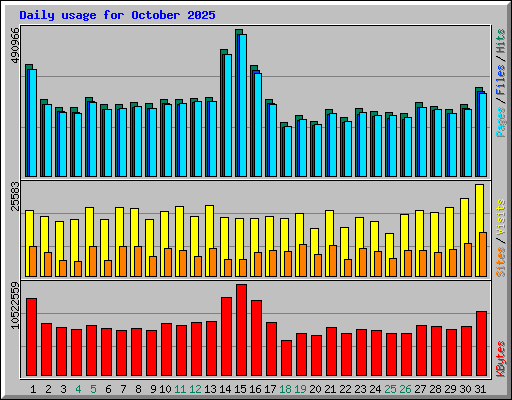Screen dimensions: 512x400
Task: Select green weekend day label 4
Action: click(x=78, y=389)
